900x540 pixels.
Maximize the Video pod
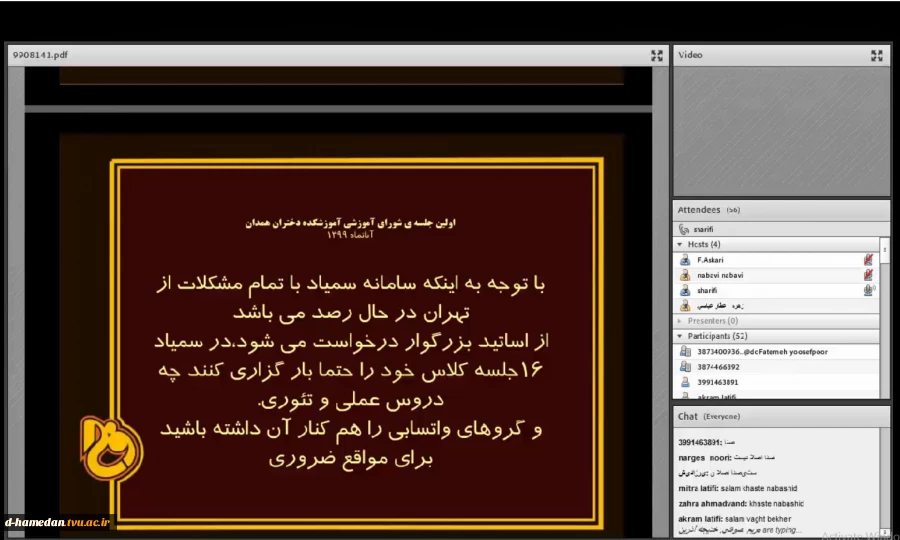pyautogui.click(x=876, y=55)
